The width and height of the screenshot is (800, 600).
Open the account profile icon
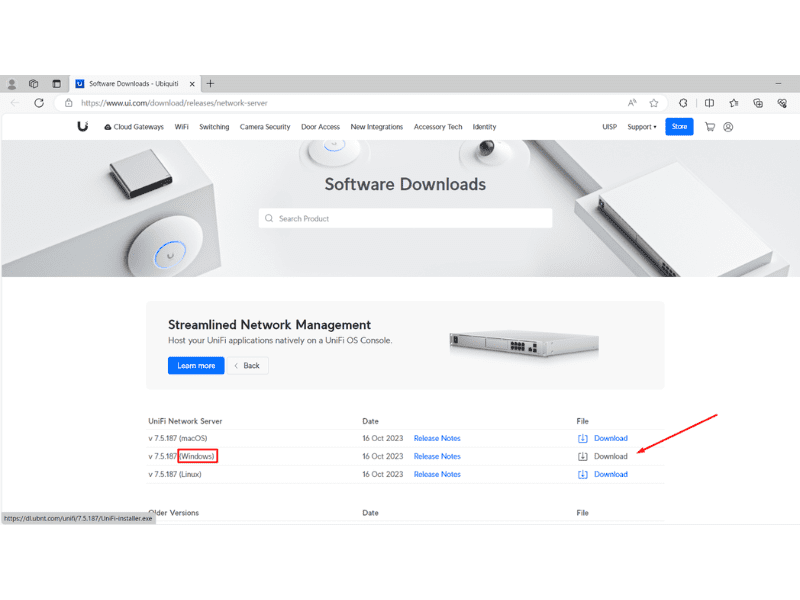point(728,126)
